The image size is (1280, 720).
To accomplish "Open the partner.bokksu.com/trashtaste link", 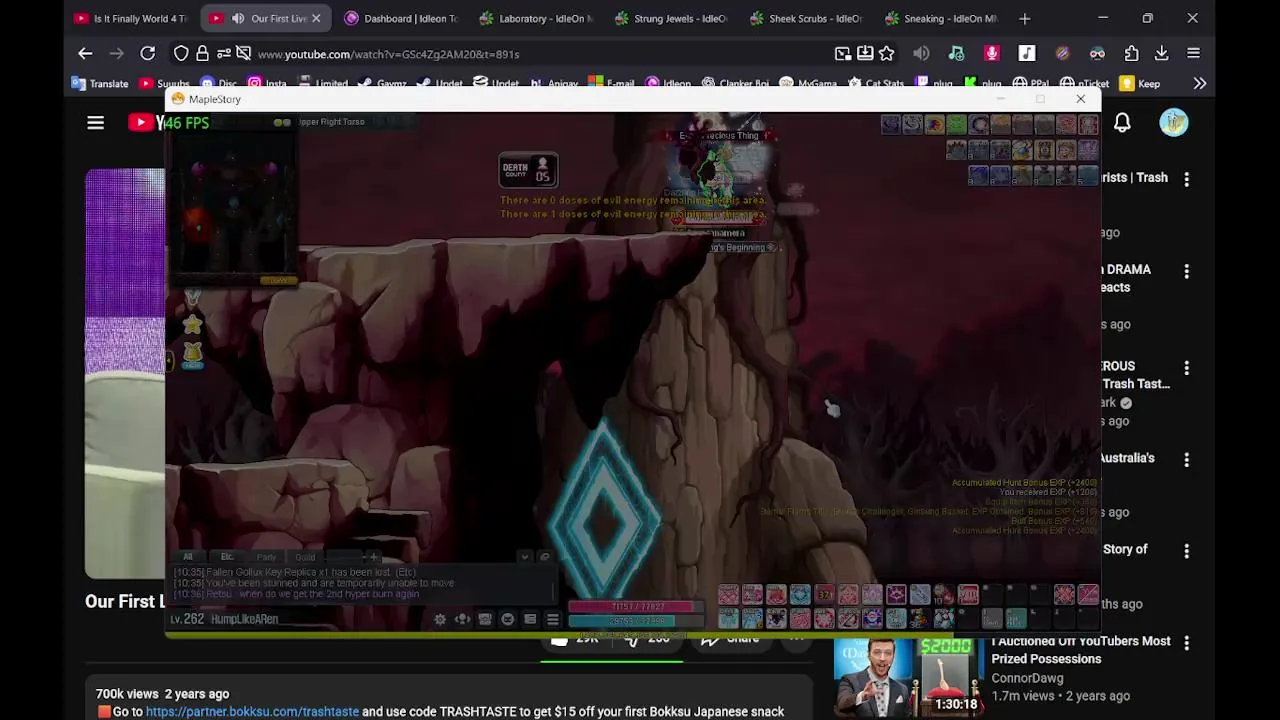I will (x=252, y=712).
